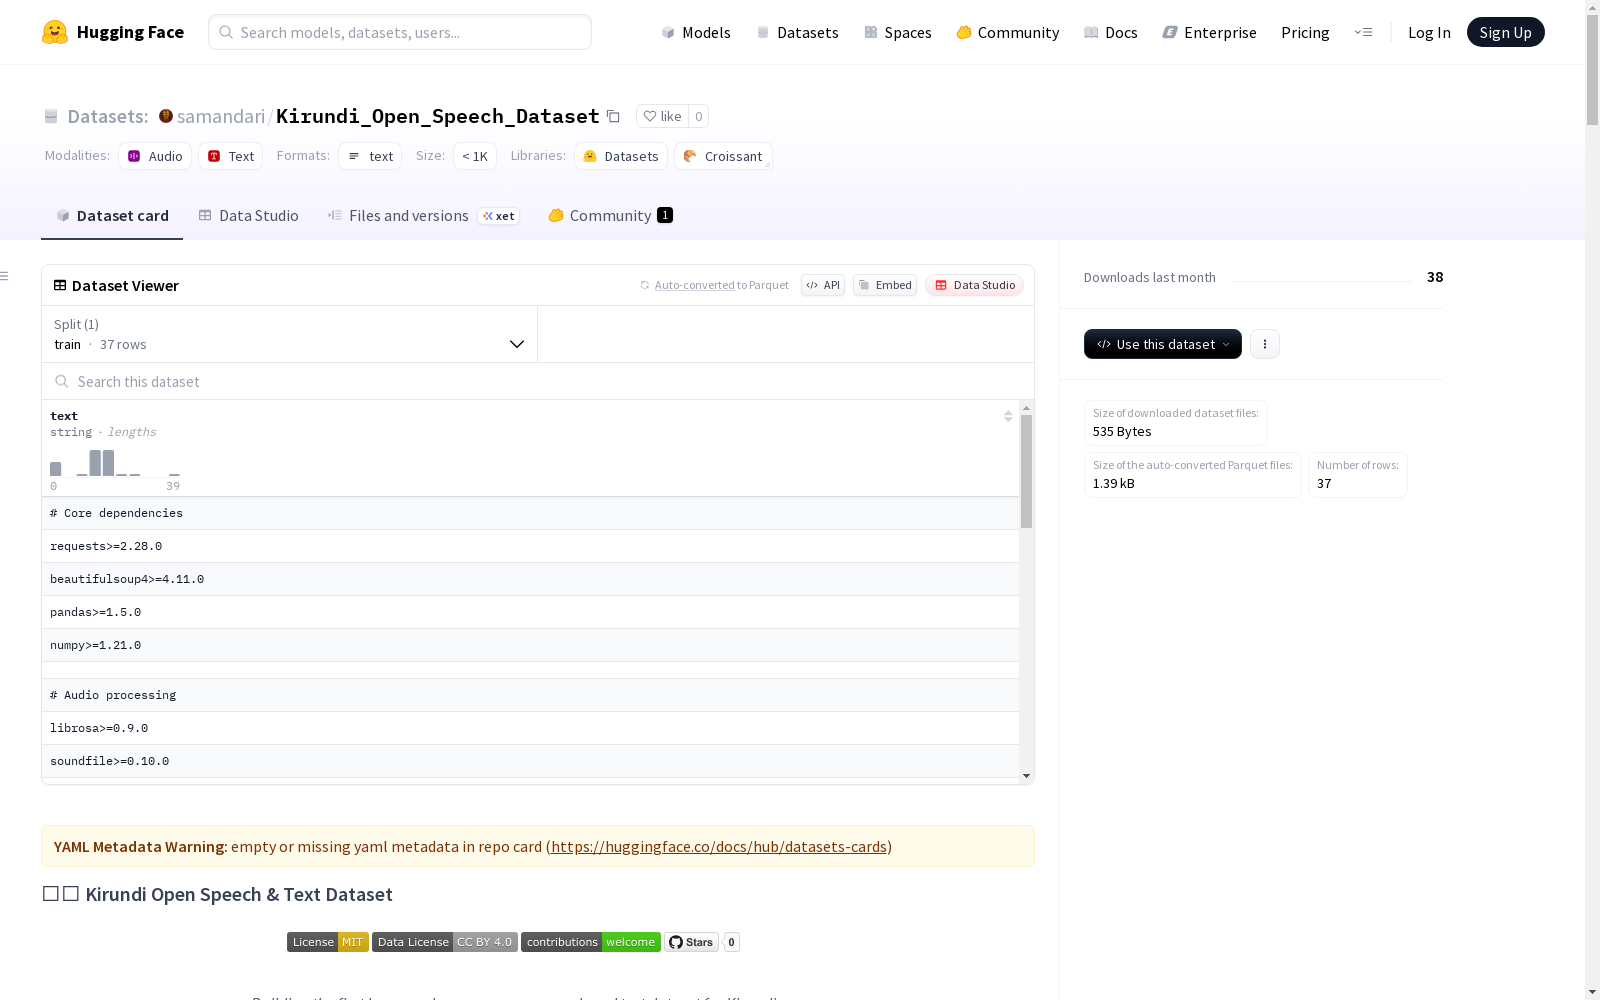The image size is (1600, 1000).
Task: Click the Data License CC BY 4.0 badge
Action: point(445,942)
